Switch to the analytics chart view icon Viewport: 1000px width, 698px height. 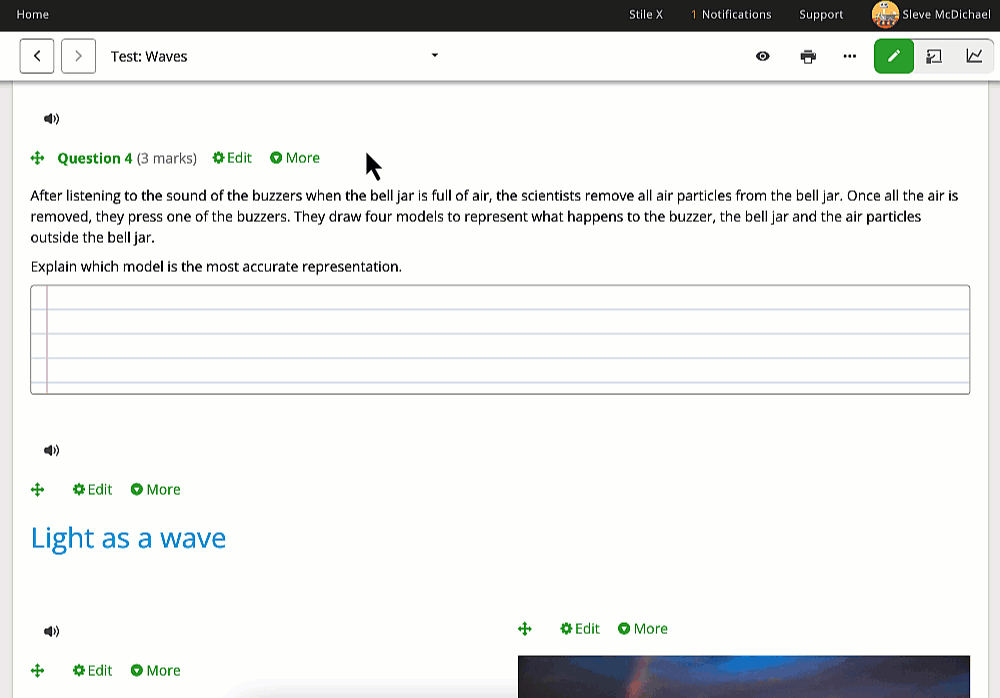(974, 57)
